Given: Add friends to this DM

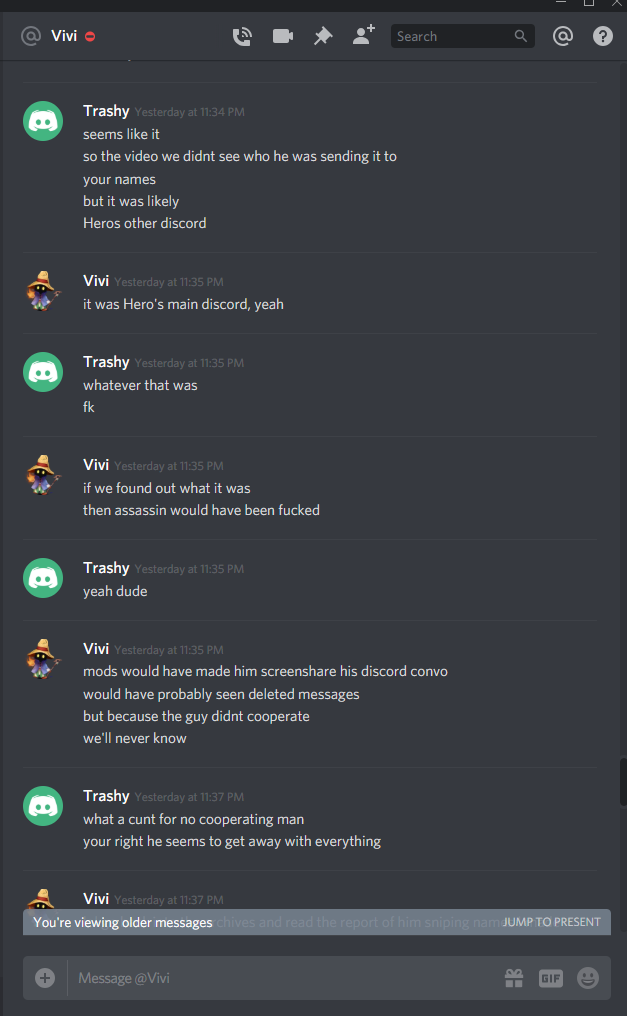Looking at the screenshot, I should [x=364, y=35].
